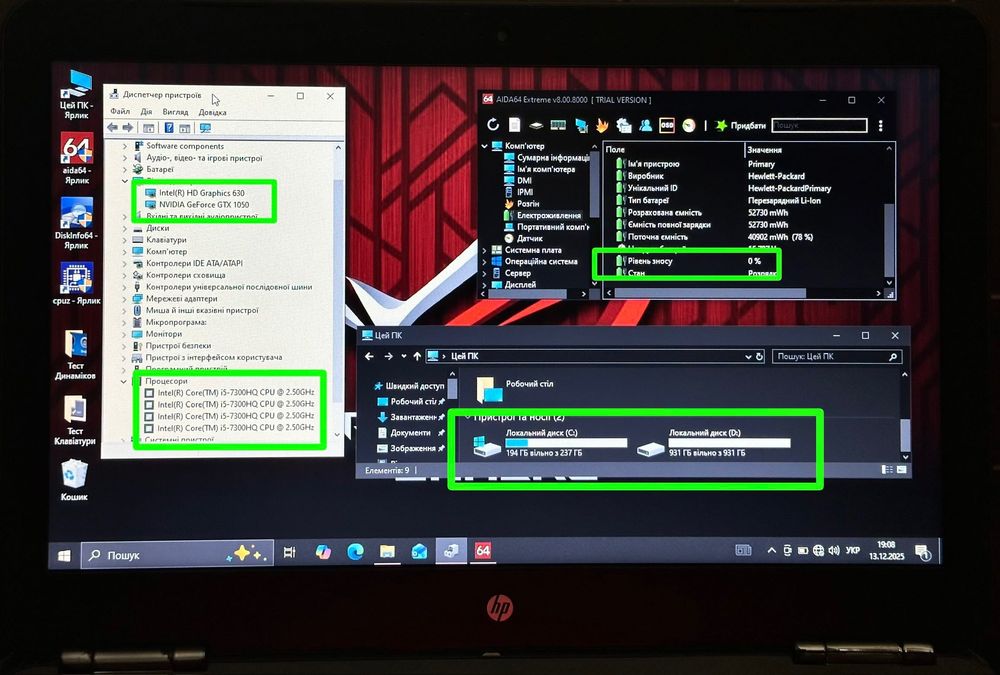Open Copilot from the taskbar

(x=323, y=551)
